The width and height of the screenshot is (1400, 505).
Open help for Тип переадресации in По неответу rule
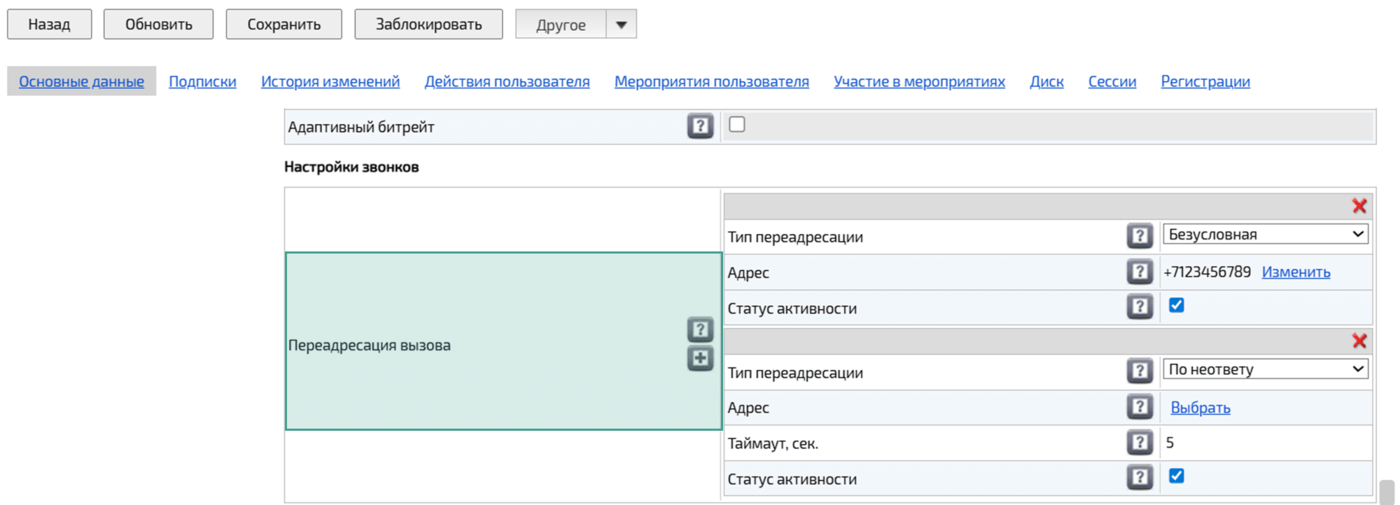coord(1139,371)
